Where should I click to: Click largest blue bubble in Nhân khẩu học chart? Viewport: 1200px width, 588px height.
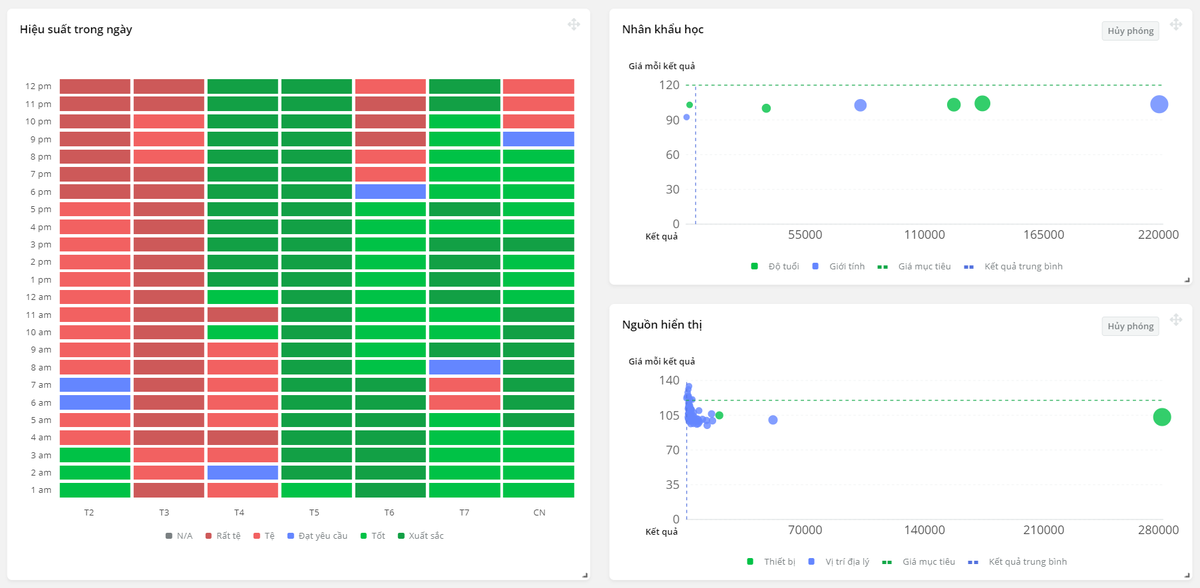(1159, 104)
